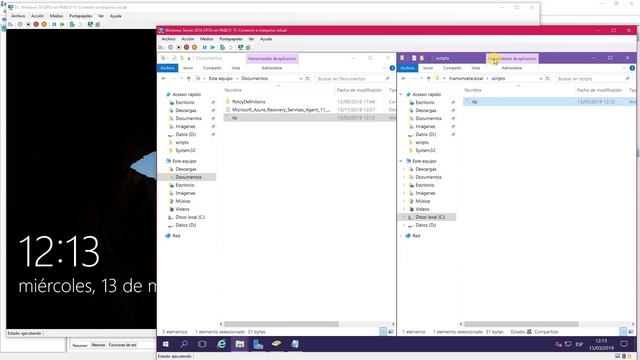Viewport: 640px width, 360px height.
Task: Refresh the scripts explorer address bar
Action: click(x=548, y=78)
